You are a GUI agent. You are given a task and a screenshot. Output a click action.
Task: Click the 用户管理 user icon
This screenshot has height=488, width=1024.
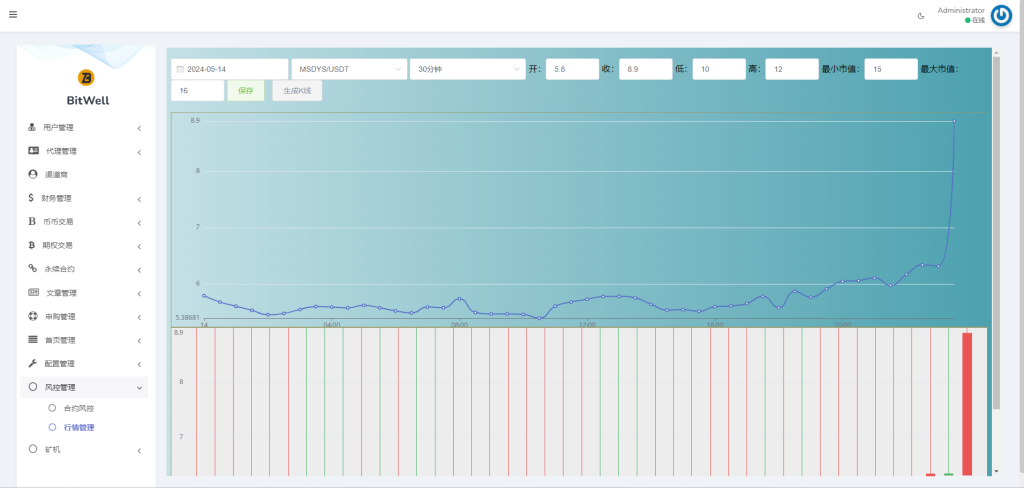pos(32,127)
